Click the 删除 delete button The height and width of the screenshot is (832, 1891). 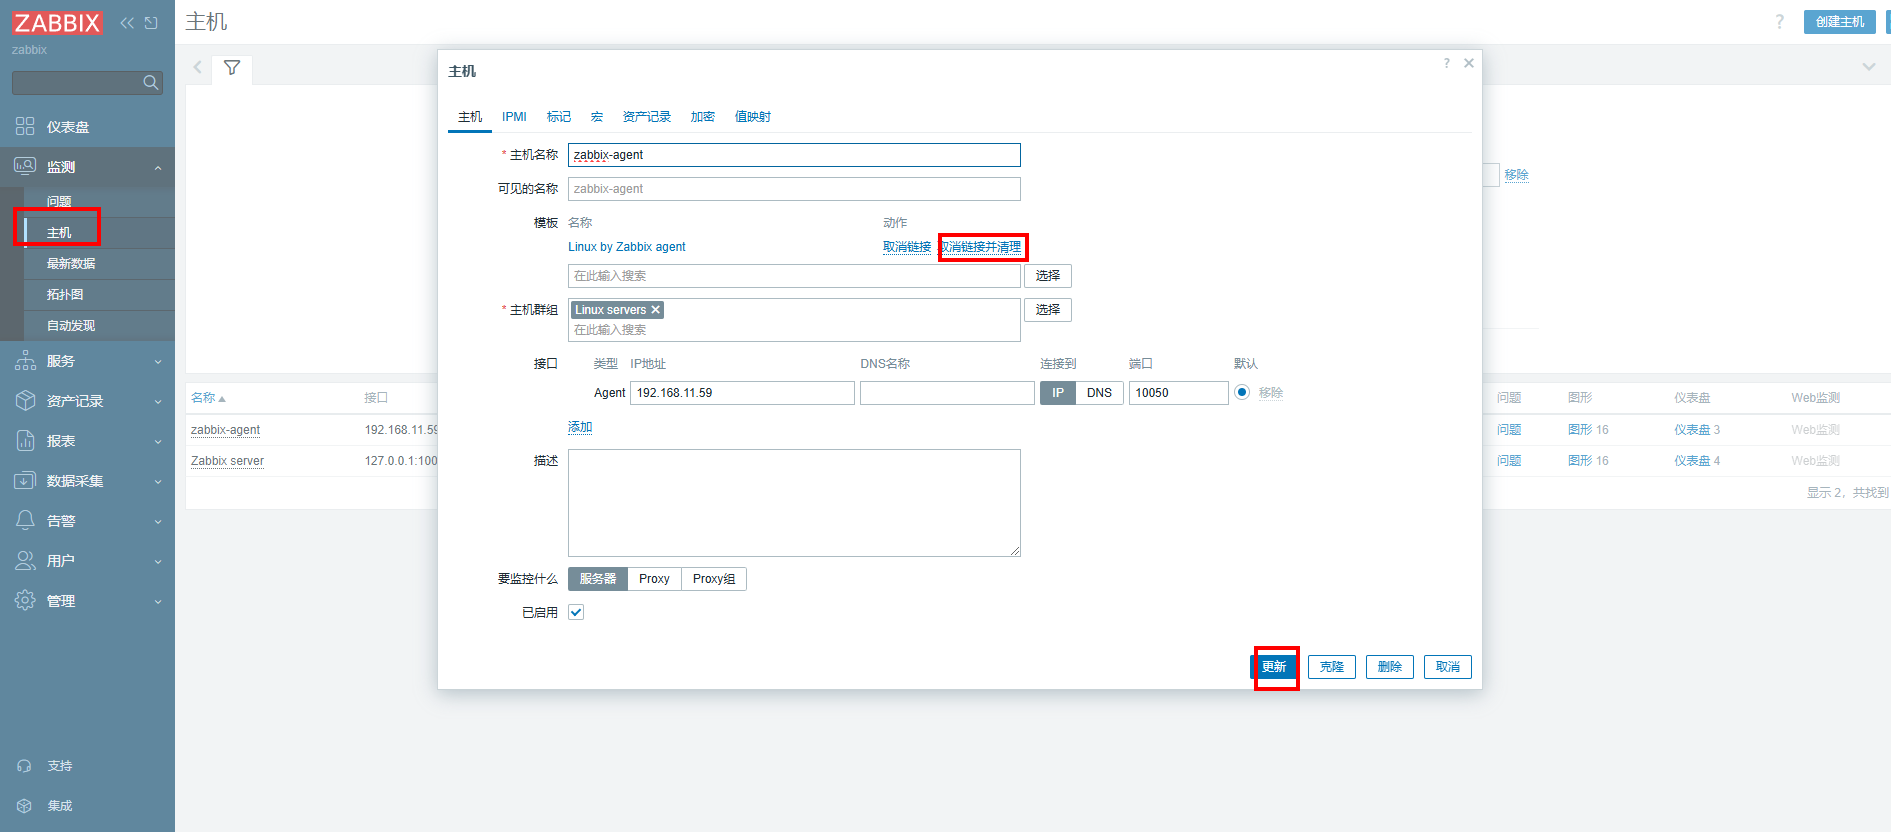1390,667
